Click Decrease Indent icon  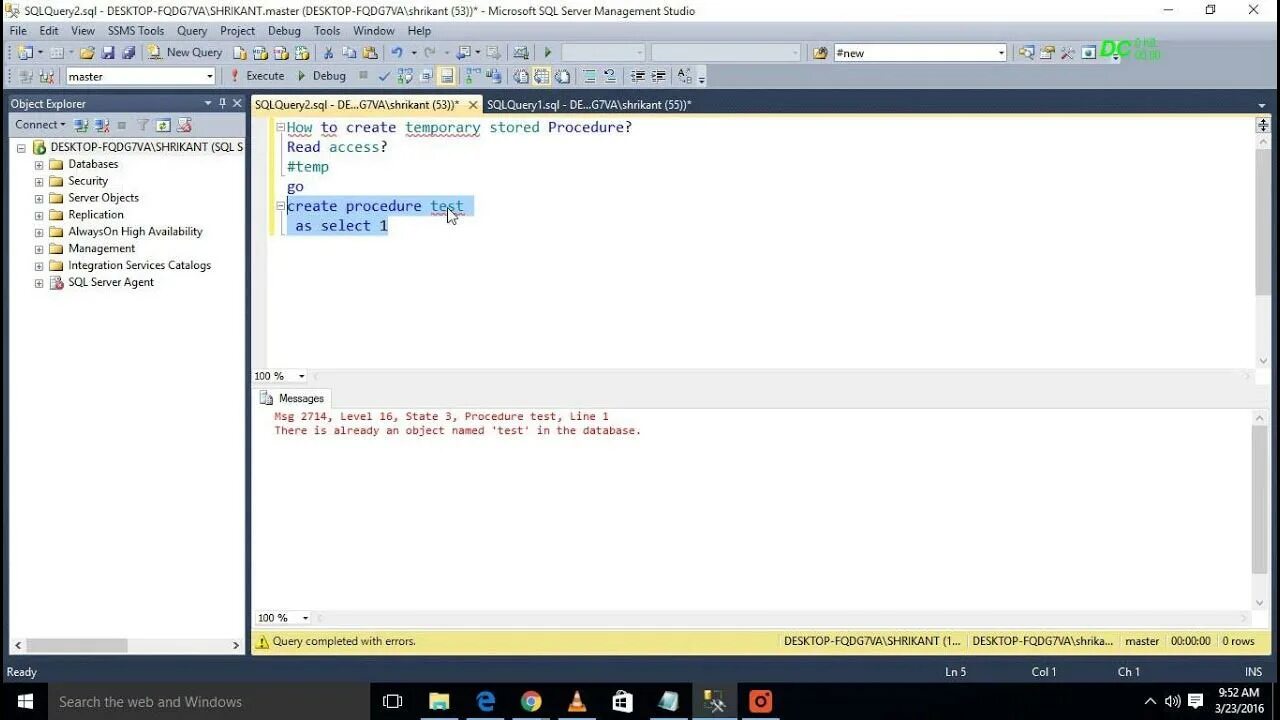637,76
